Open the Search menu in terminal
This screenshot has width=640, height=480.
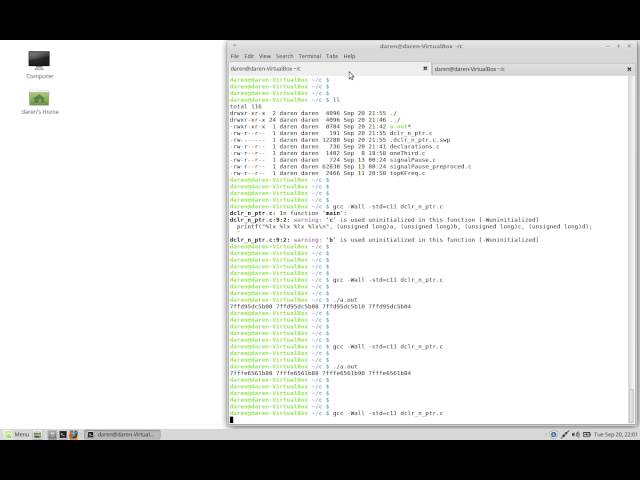[x=284, y=56]
